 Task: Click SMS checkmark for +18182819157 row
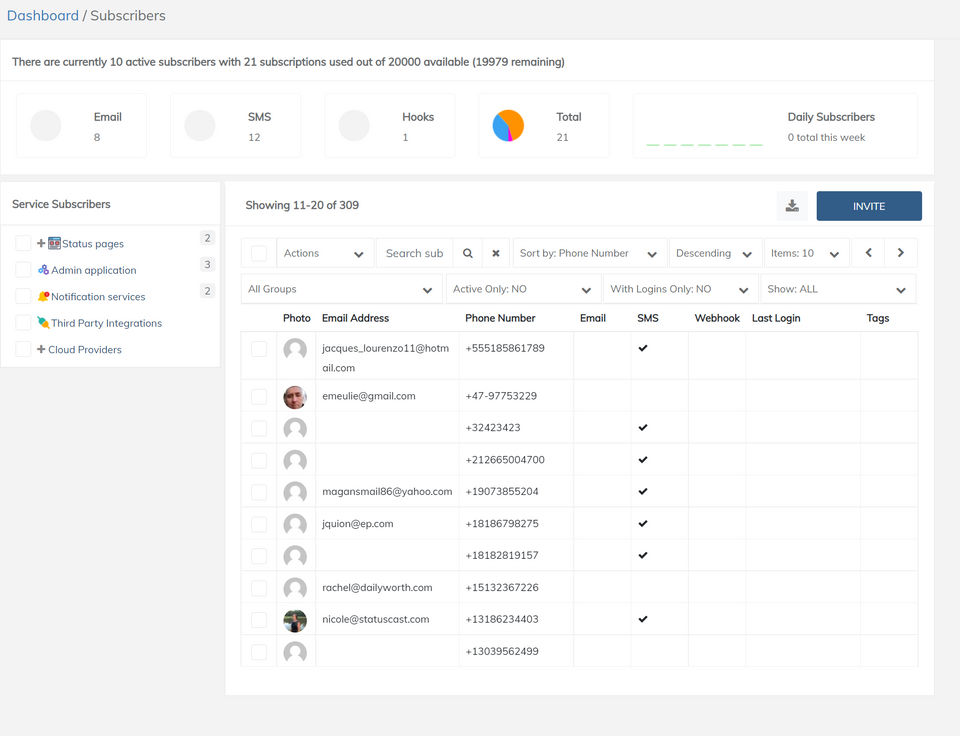click(x=643, y=555)
